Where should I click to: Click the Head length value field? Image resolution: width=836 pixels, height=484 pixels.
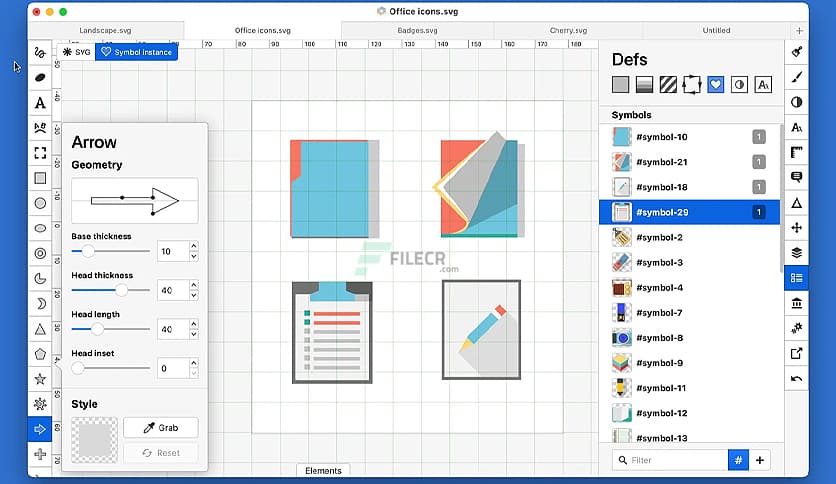(x=173, y=329)
